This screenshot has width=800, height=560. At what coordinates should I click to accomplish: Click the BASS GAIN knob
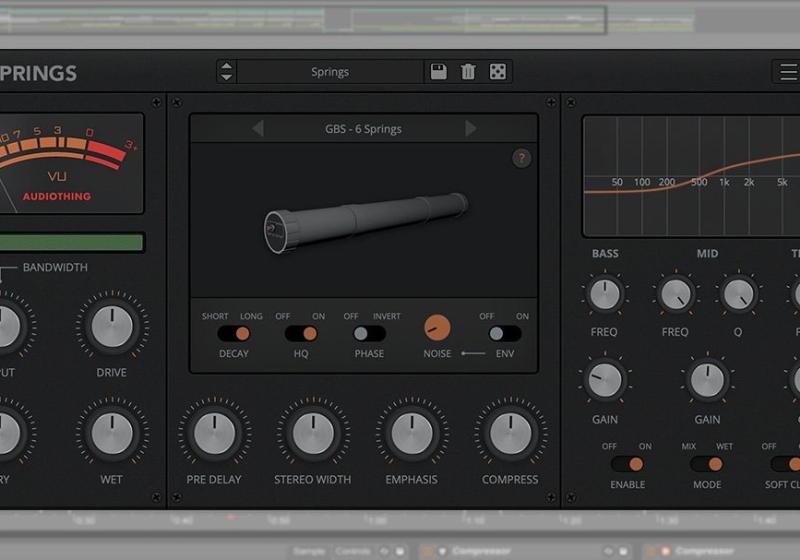coord(605,380)
